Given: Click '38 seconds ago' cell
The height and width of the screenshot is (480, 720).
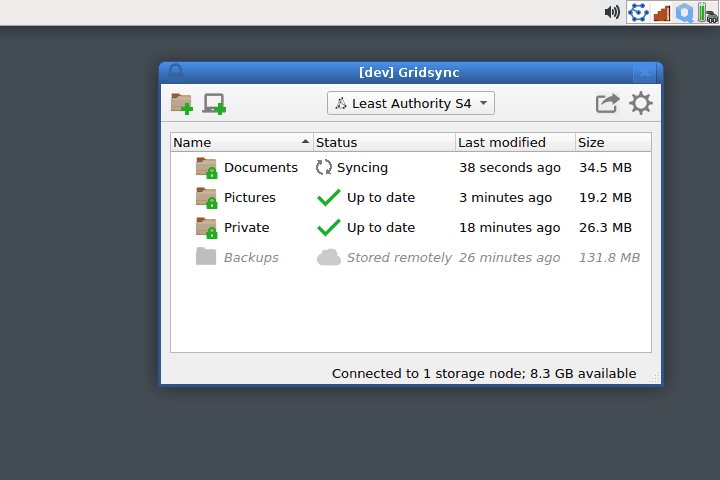Looking at the screenshot, I should 510,168.
